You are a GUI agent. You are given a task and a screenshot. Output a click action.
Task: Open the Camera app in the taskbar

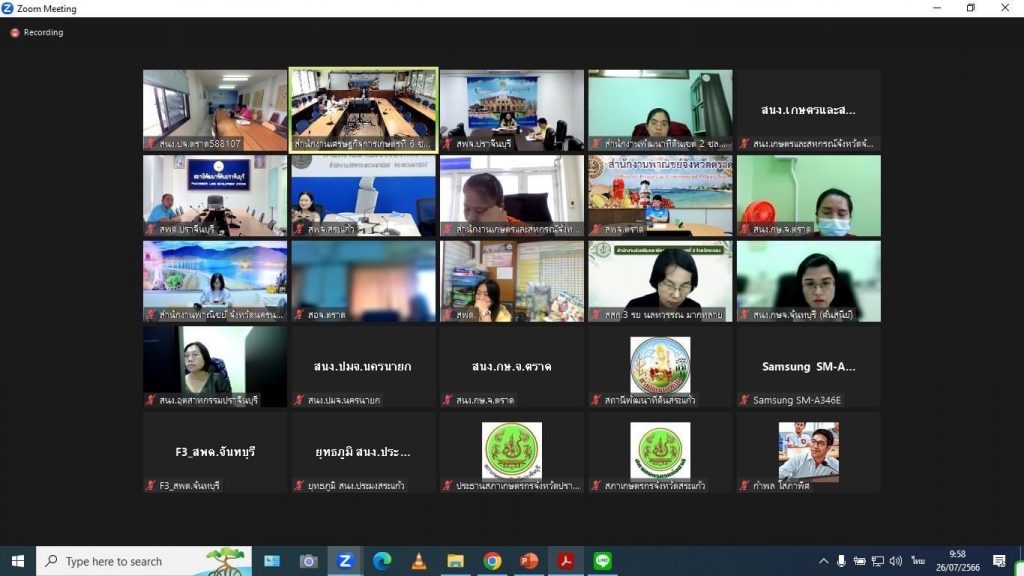308,561
